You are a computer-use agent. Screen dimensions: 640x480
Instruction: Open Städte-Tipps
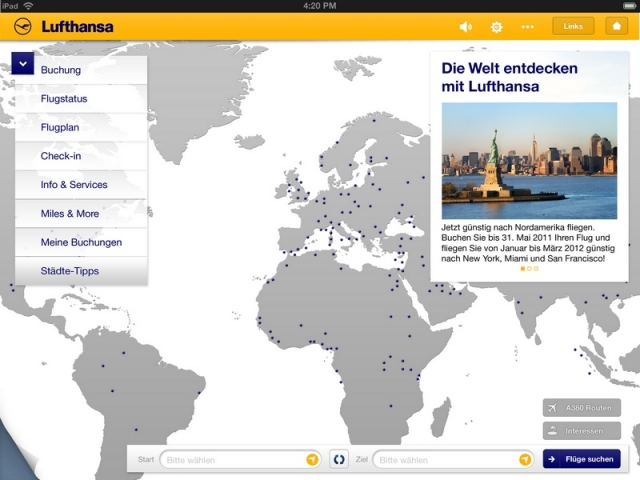pos(81,271)
